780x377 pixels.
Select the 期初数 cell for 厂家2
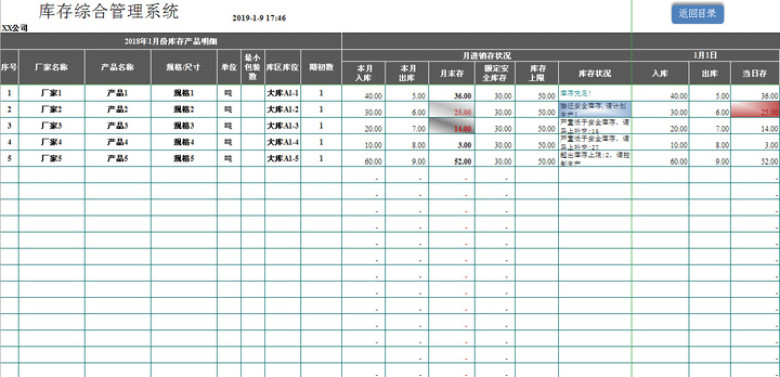pos(321,109)
